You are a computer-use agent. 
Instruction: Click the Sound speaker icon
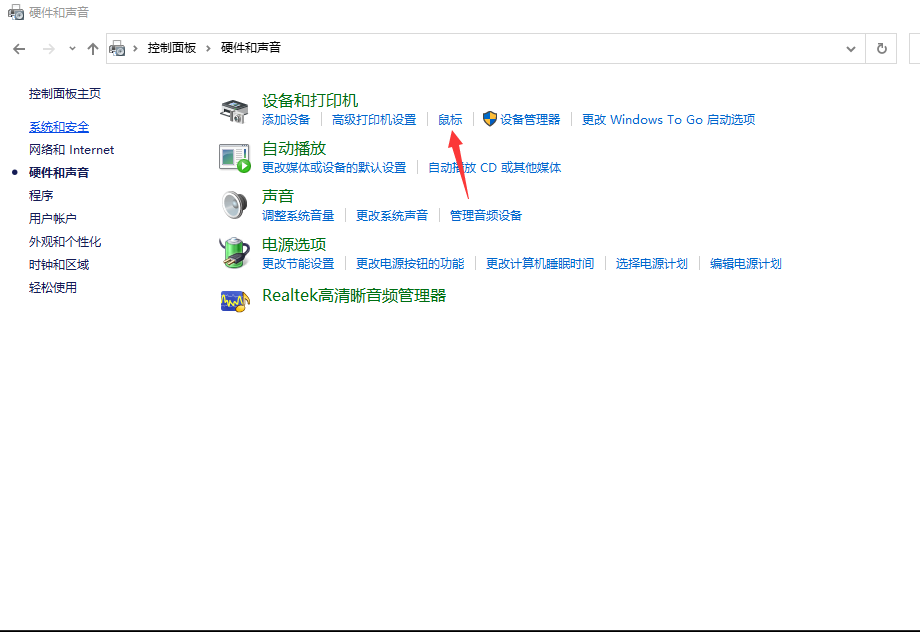(234, 205)
